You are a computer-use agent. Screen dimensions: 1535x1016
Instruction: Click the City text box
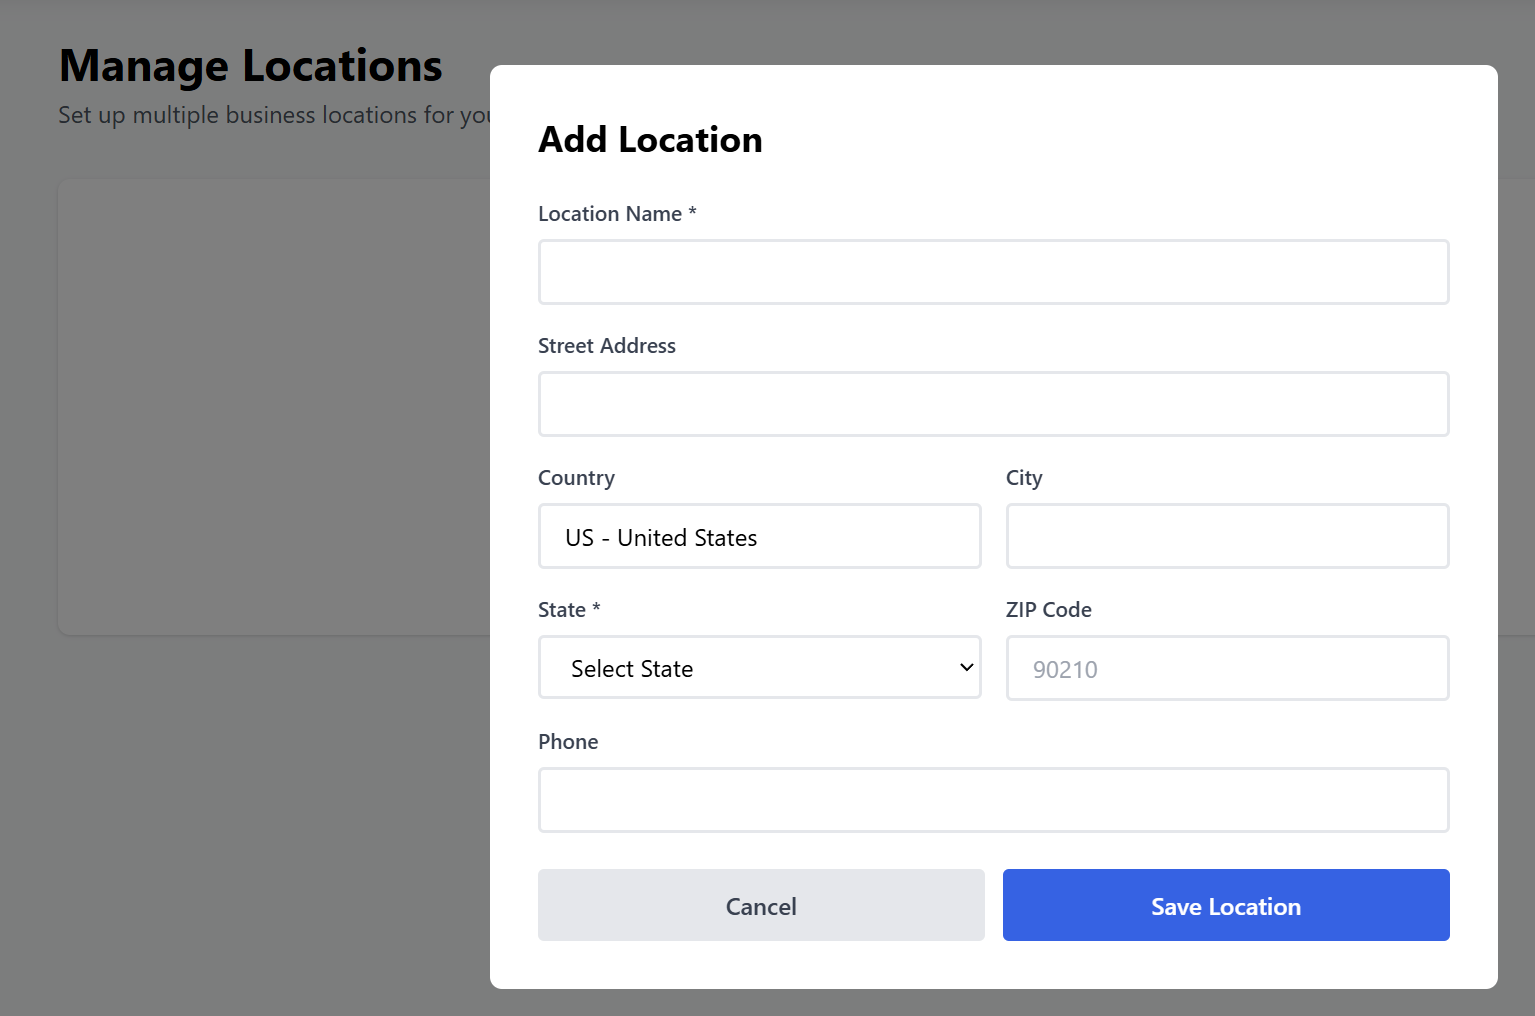(1227, 537)
